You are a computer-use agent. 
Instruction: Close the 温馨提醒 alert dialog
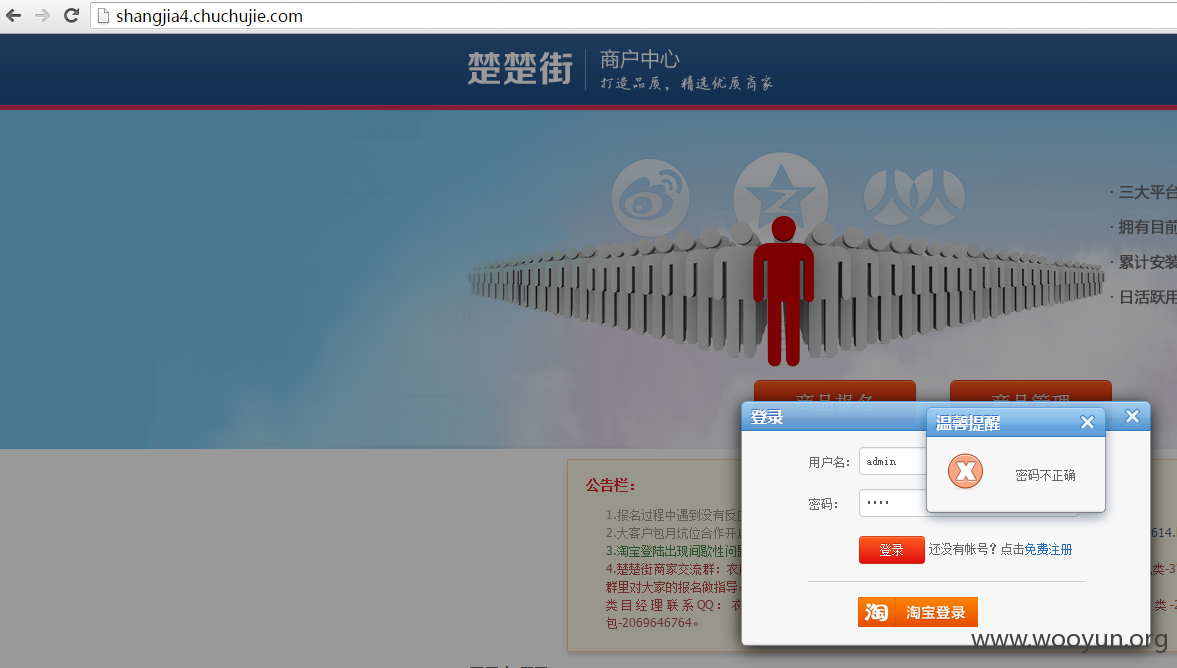(x=1087, y=423)
